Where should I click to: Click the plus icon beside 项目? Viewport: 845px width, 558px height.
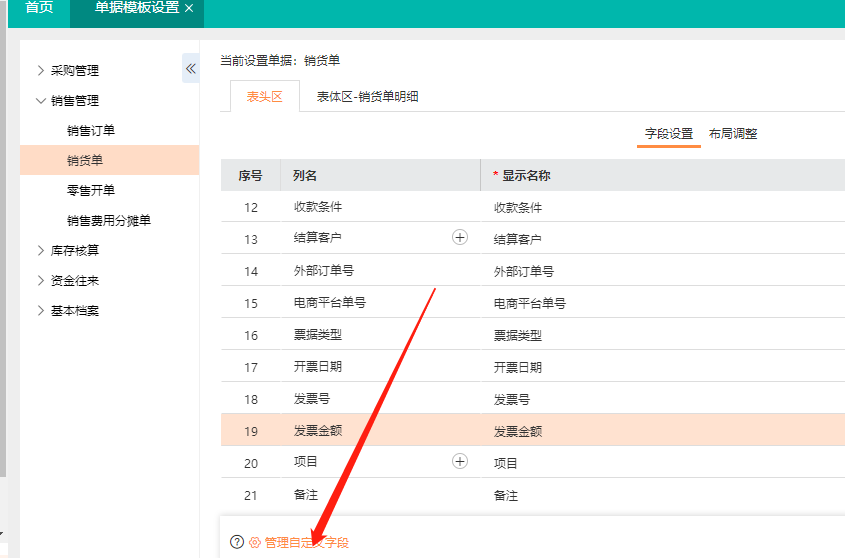[x=460, y=462]
